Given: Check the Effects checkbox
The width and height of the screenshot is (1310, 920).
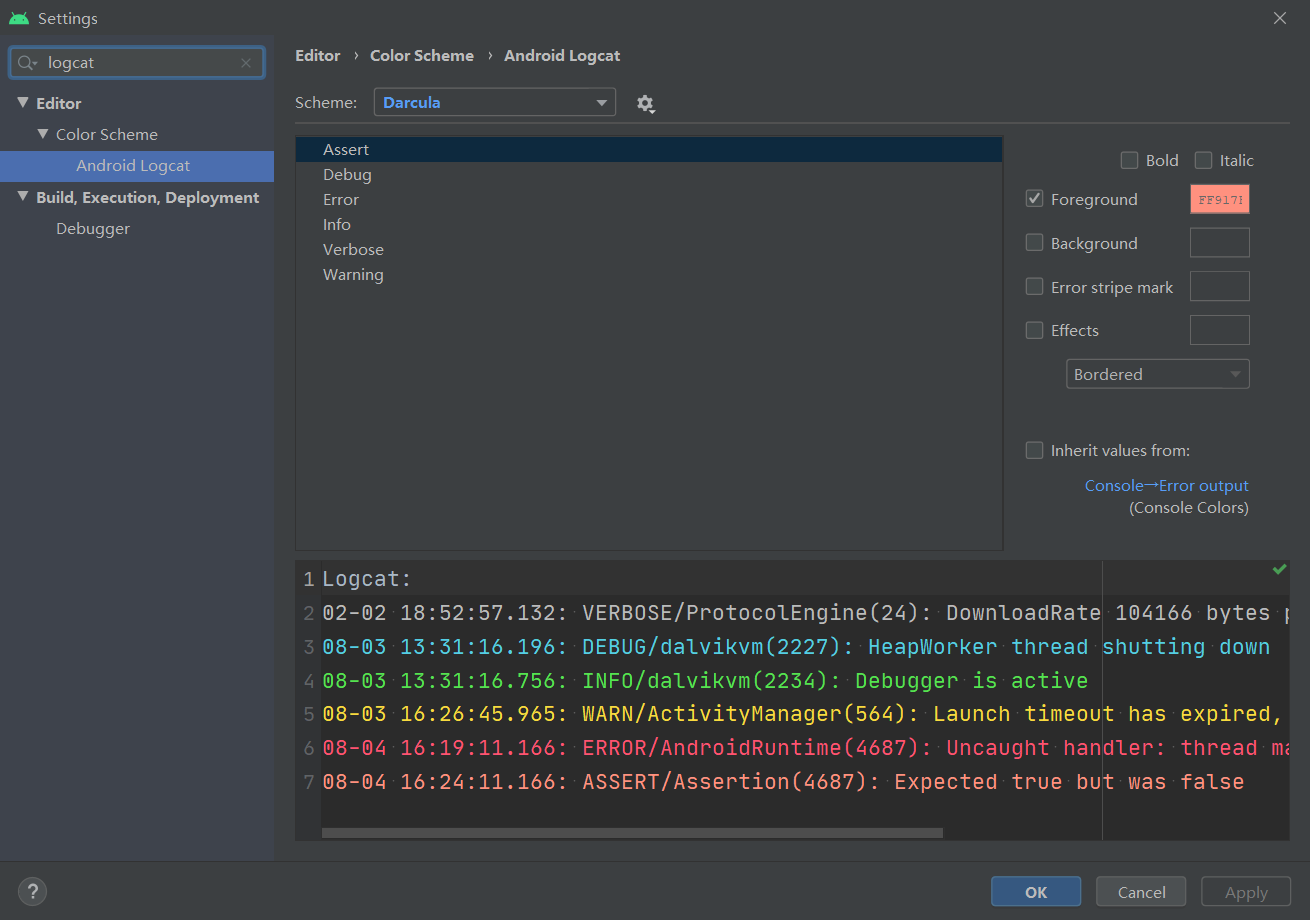Looking at the screenshot, I should pyautogui.click(x=1035, y=330).
